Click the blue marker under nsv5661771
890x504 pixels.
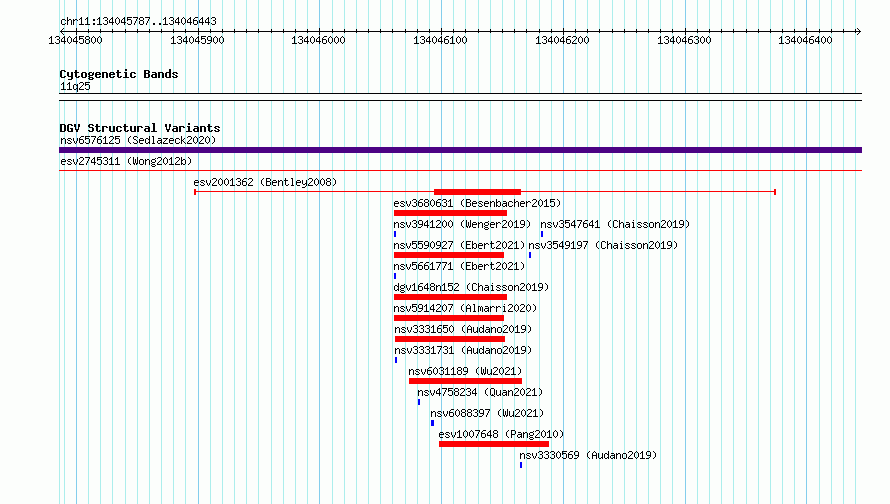[395, 276]
